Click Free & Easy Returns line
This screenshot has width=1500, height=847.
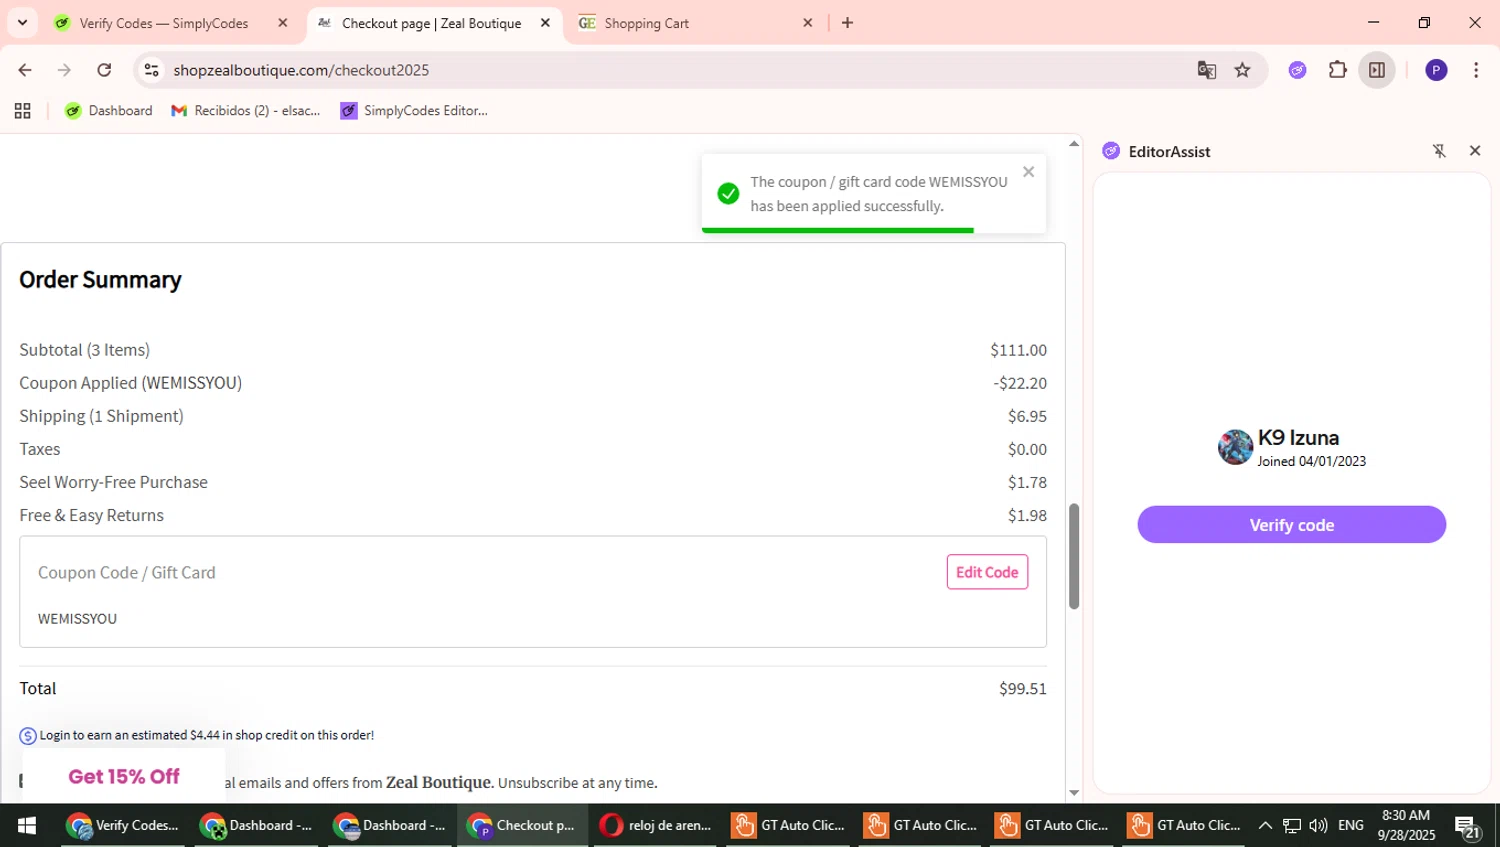coord(91,515)
